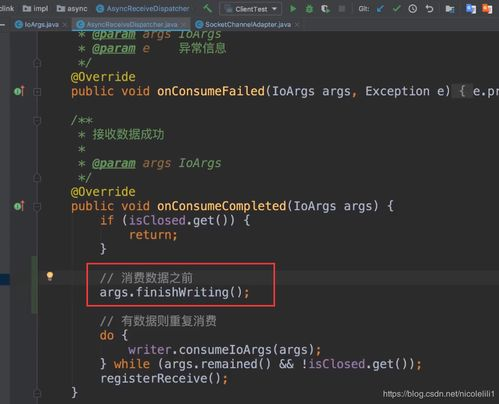Place the cursor in args.finishWriting() line
This screenshot has height=404, width=499.
(x=174, y=292)
